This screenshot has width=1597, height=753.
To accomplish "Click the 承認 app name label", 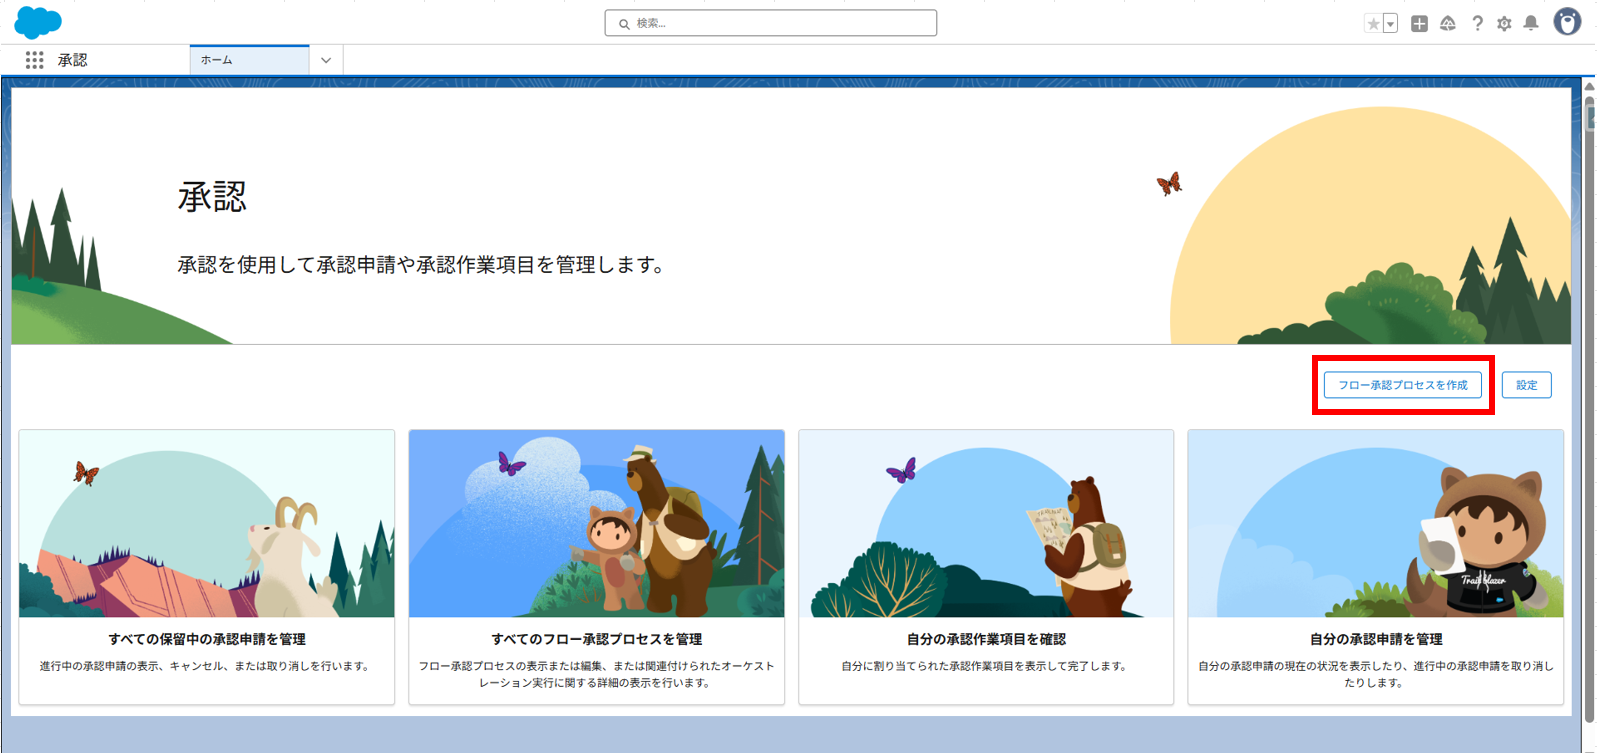I will tap(72, 60).
